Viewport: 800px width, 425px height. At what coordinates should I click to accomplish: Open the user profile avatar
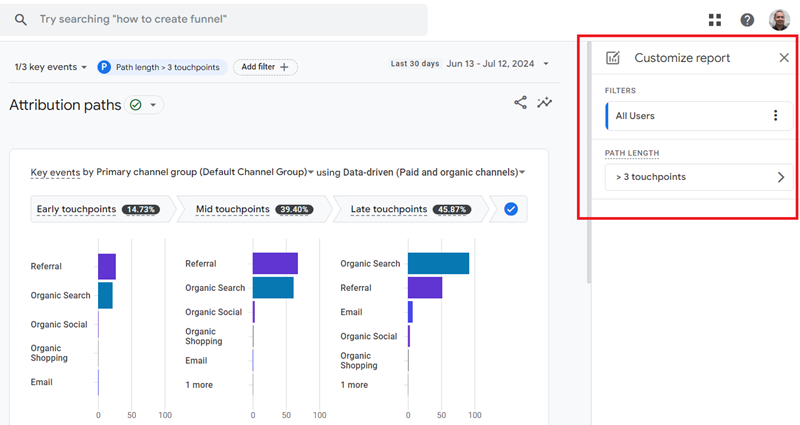(x=779, y=20)
